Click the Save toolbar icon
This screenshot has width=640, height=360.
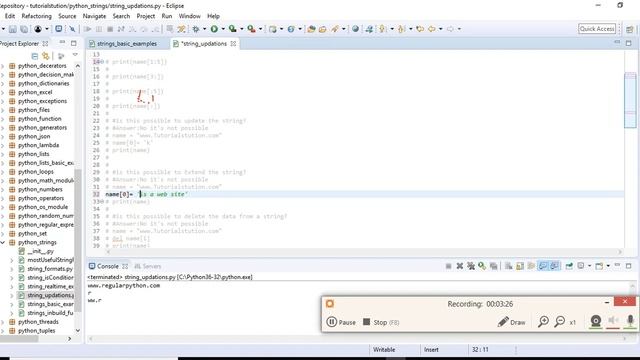(x=13, y=29)
